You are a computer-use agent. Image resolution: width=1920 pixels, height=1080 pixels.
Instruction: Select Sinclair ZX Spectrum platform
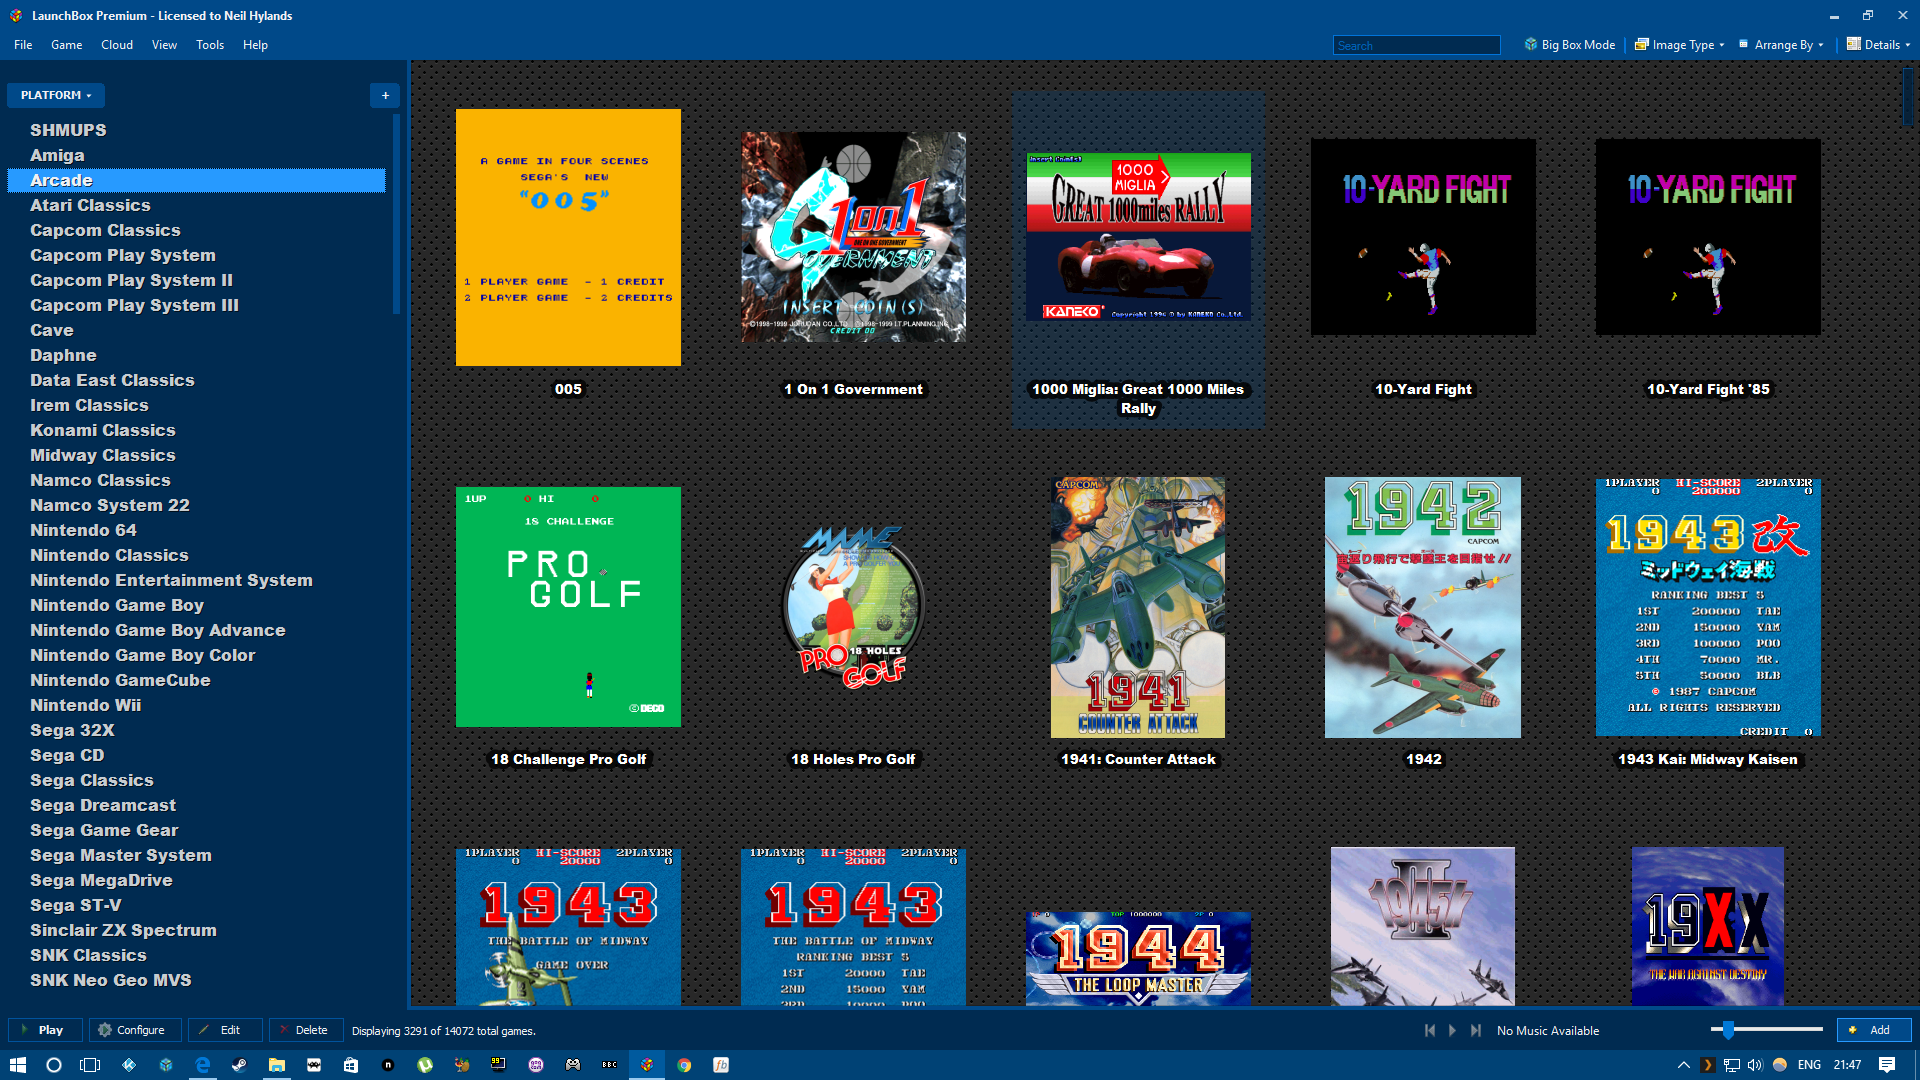coord(123,930)
